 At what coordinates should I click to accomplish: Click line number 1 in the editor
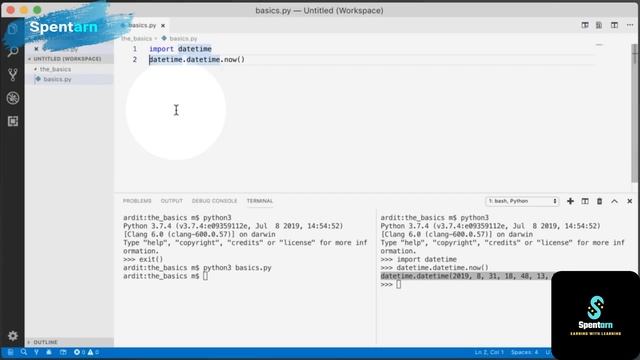click(x=135, y=49)
